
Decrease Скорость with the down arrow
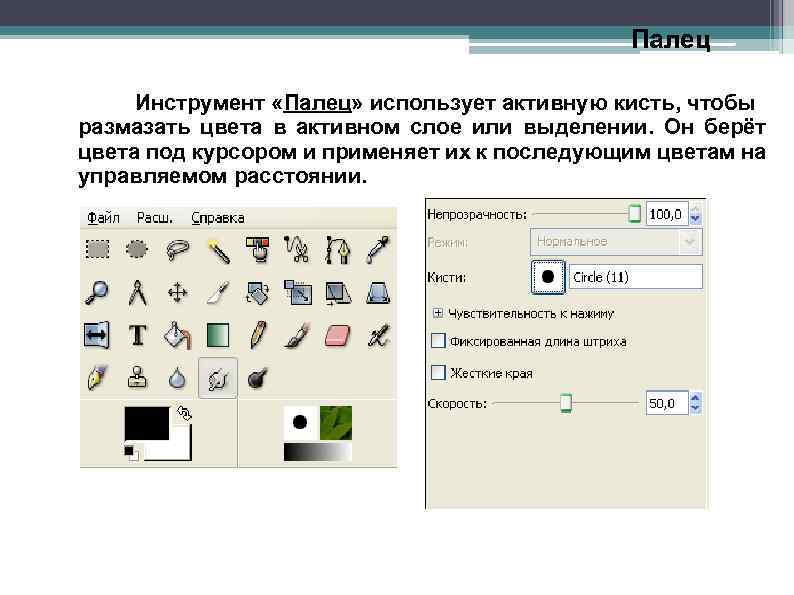(x=695, y=408)
